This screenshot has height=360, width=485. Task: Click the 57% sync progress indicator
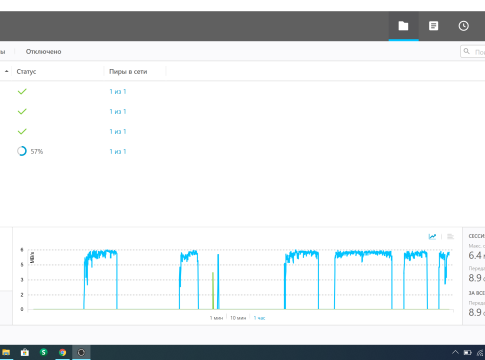[x=22, y=151]
